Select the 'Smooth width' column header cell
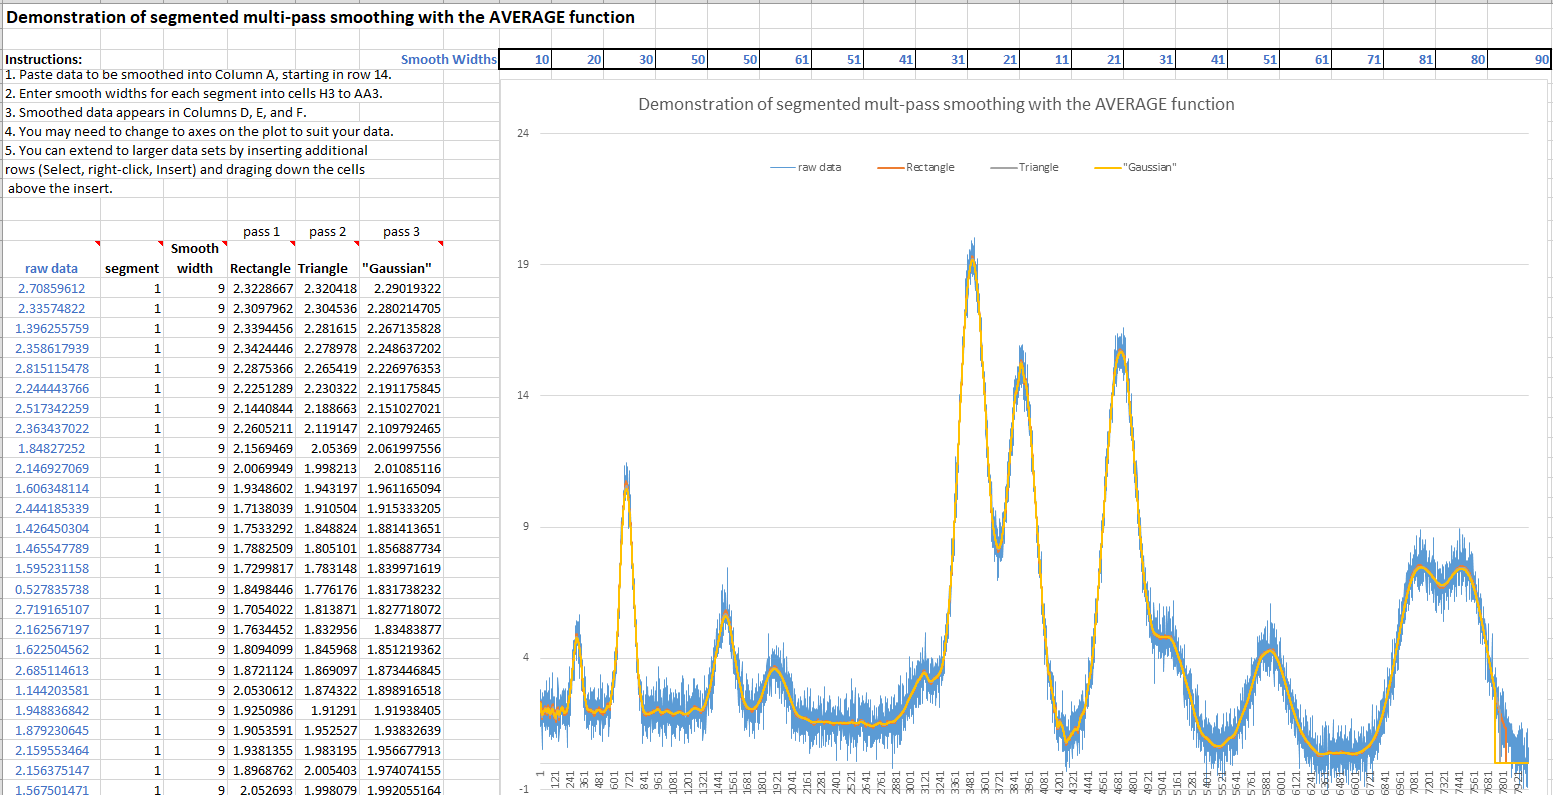This screenshot has height=795, width=1553. pos(194,258)
